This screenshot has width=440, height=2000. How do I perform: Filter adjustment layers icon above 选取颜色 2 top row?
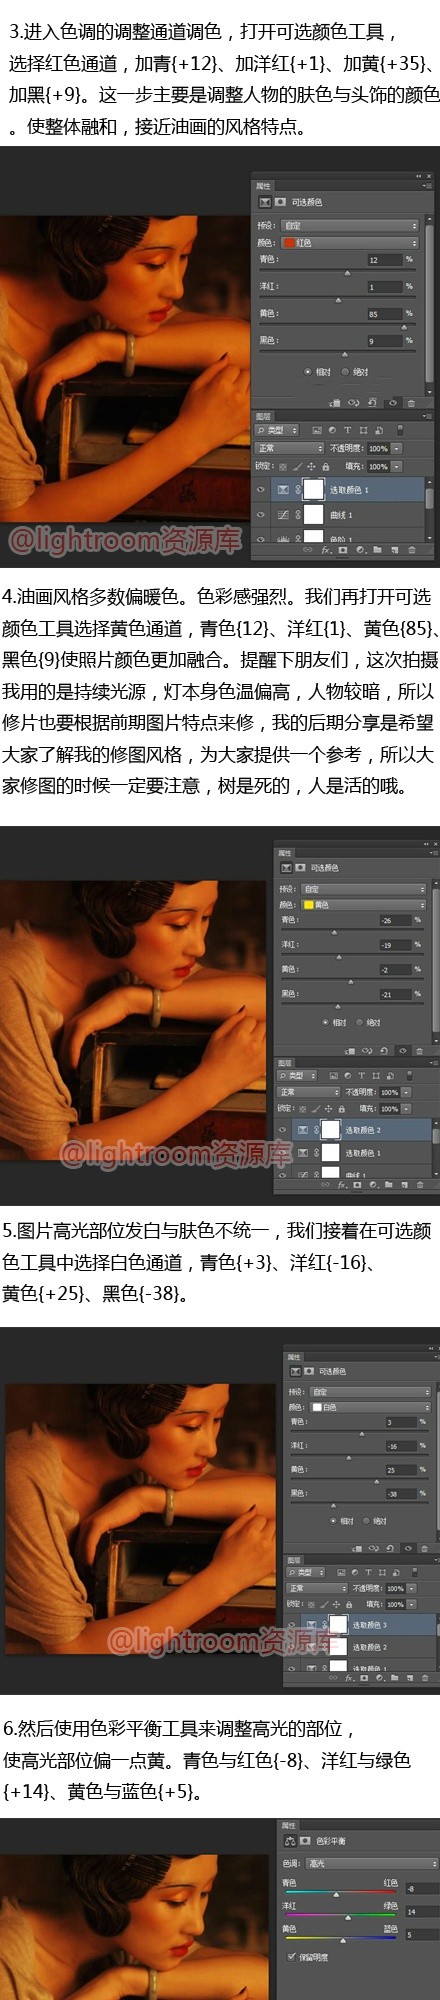tap(347, 1076)
